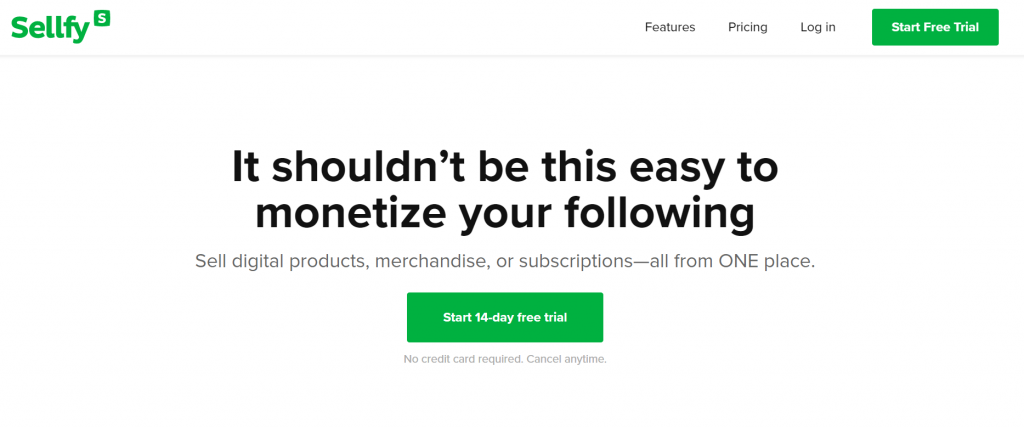
Task: Click the word 'Sell' starting the subheading
Action: (212, 262)
